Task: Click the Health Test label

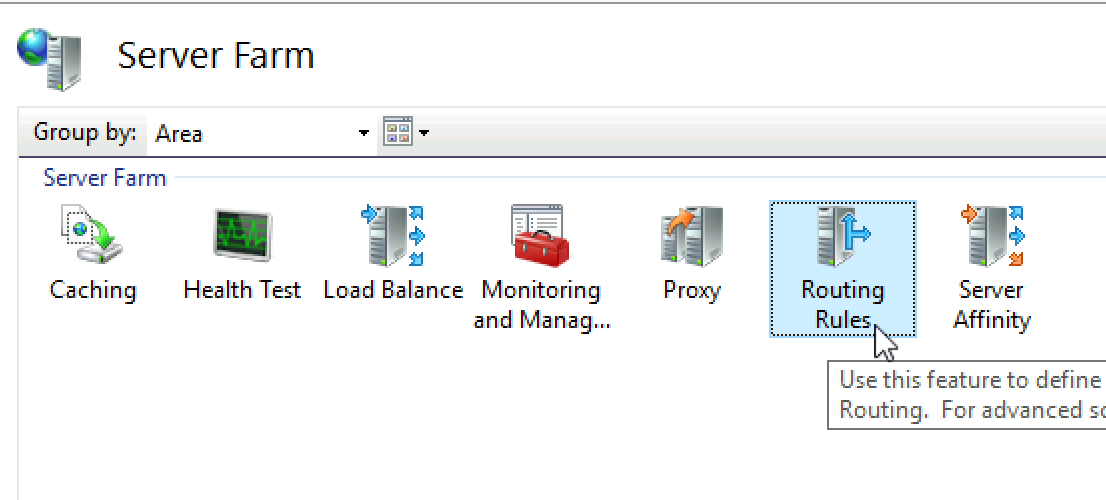Action: pyautogui.click(x=242, y=290)
